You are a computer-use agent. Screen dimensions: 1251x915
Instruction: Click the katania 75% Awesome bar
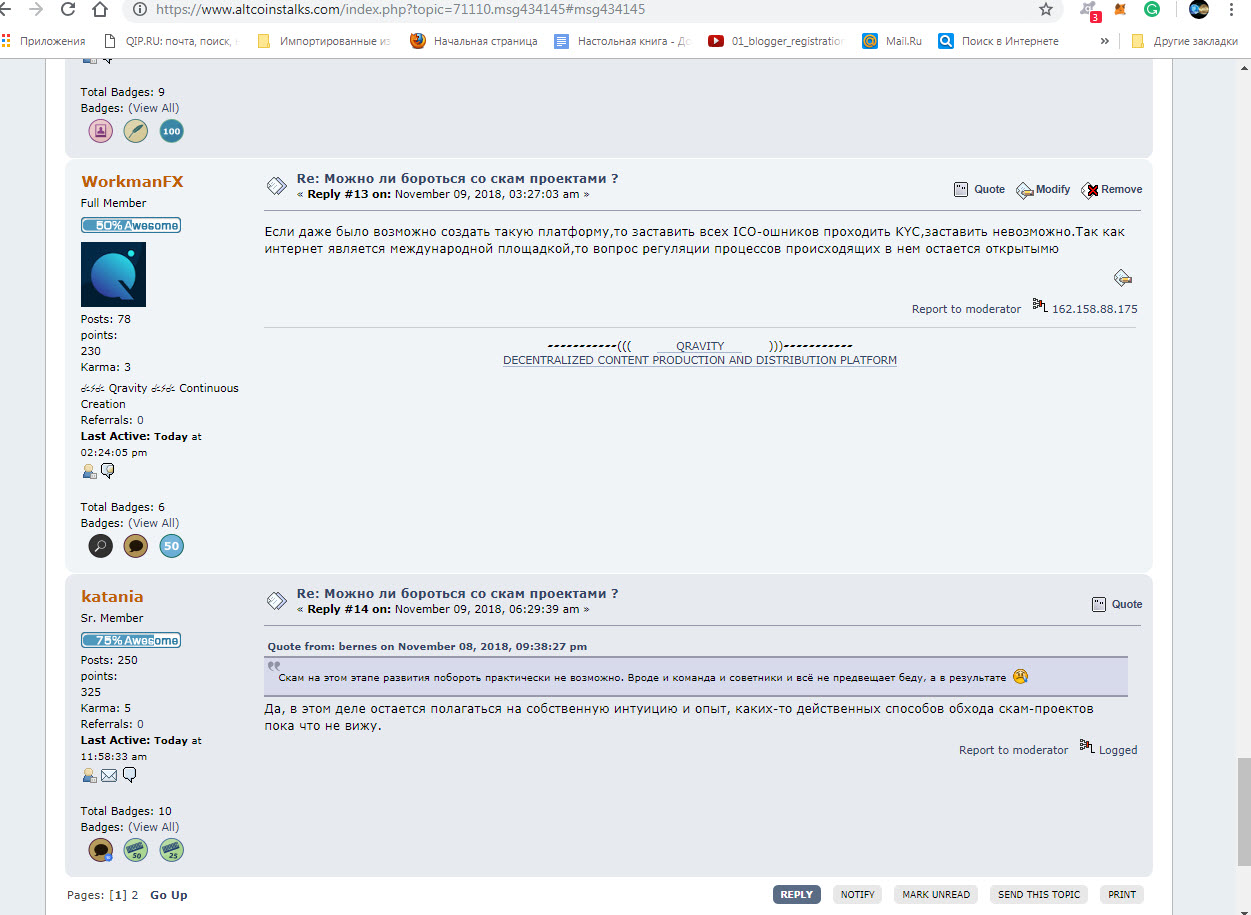tap(131, 640)
